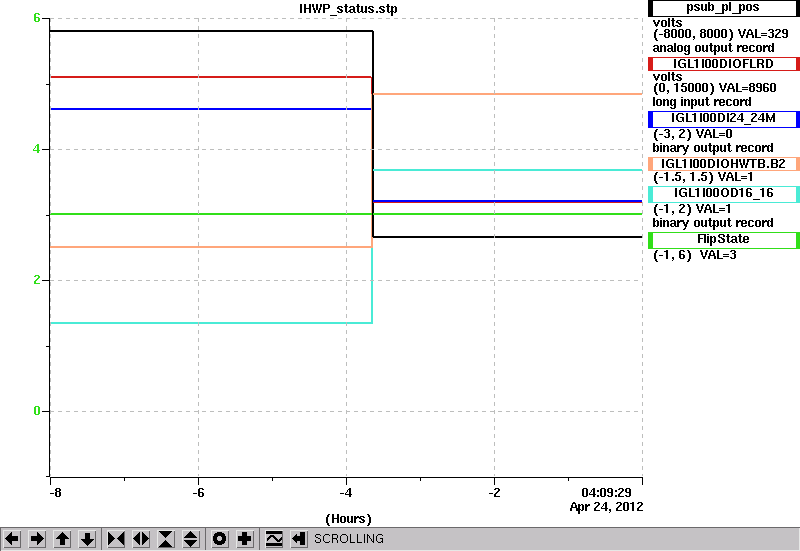This screenshot has width=800, height=551.
Task: Select the IGL1I00OD16_16 curve legend
Action: tap(723, 193)
